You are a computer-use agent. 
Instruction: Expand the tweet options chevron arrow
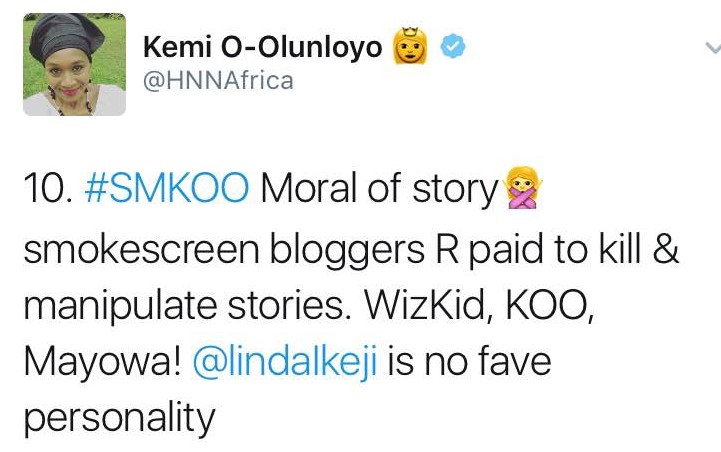pyautogui.click(x=712, y=47)
